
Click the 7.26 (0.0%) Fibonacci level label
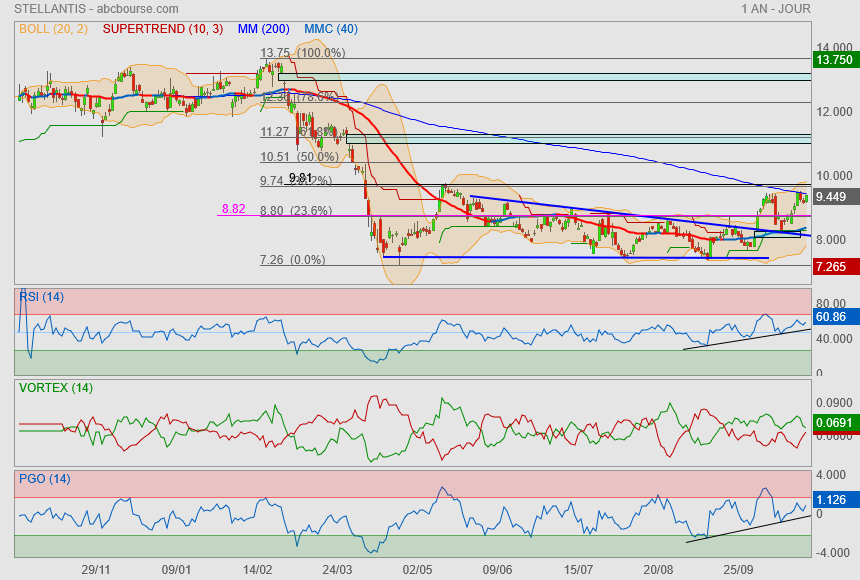click(292, 260)
